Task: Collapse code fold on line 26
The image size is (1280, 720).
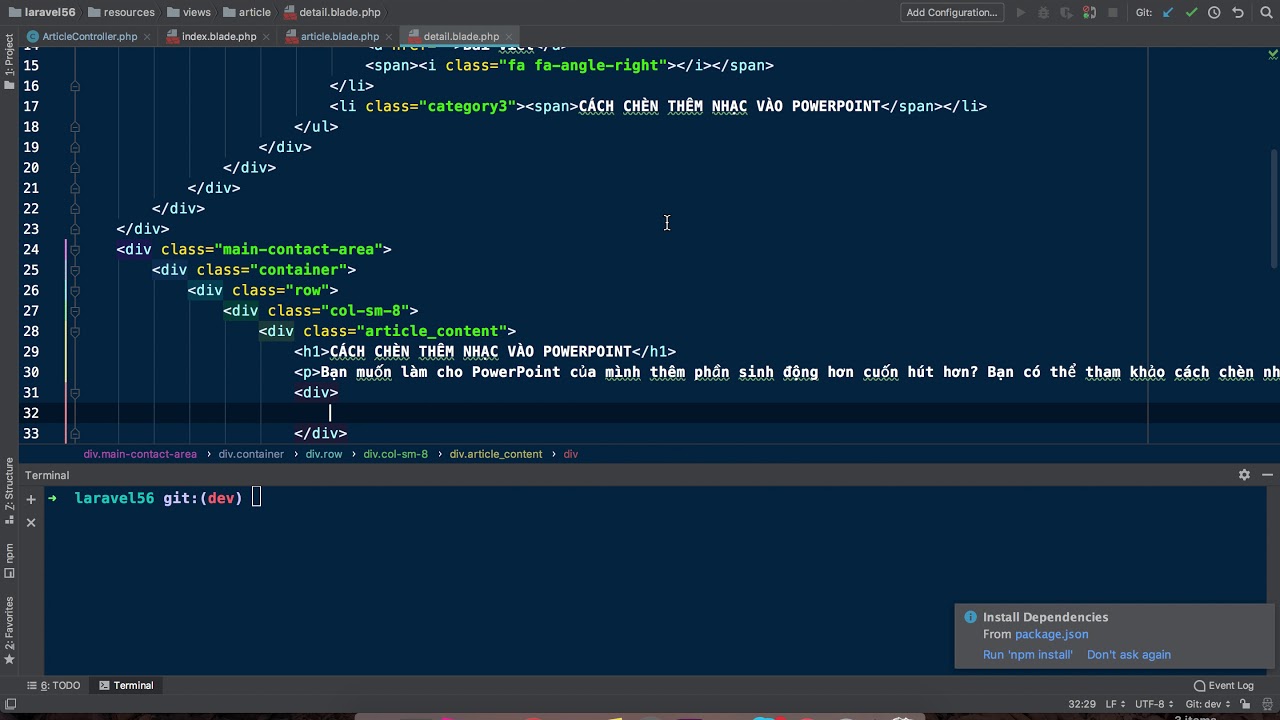Action: (75, 290)
